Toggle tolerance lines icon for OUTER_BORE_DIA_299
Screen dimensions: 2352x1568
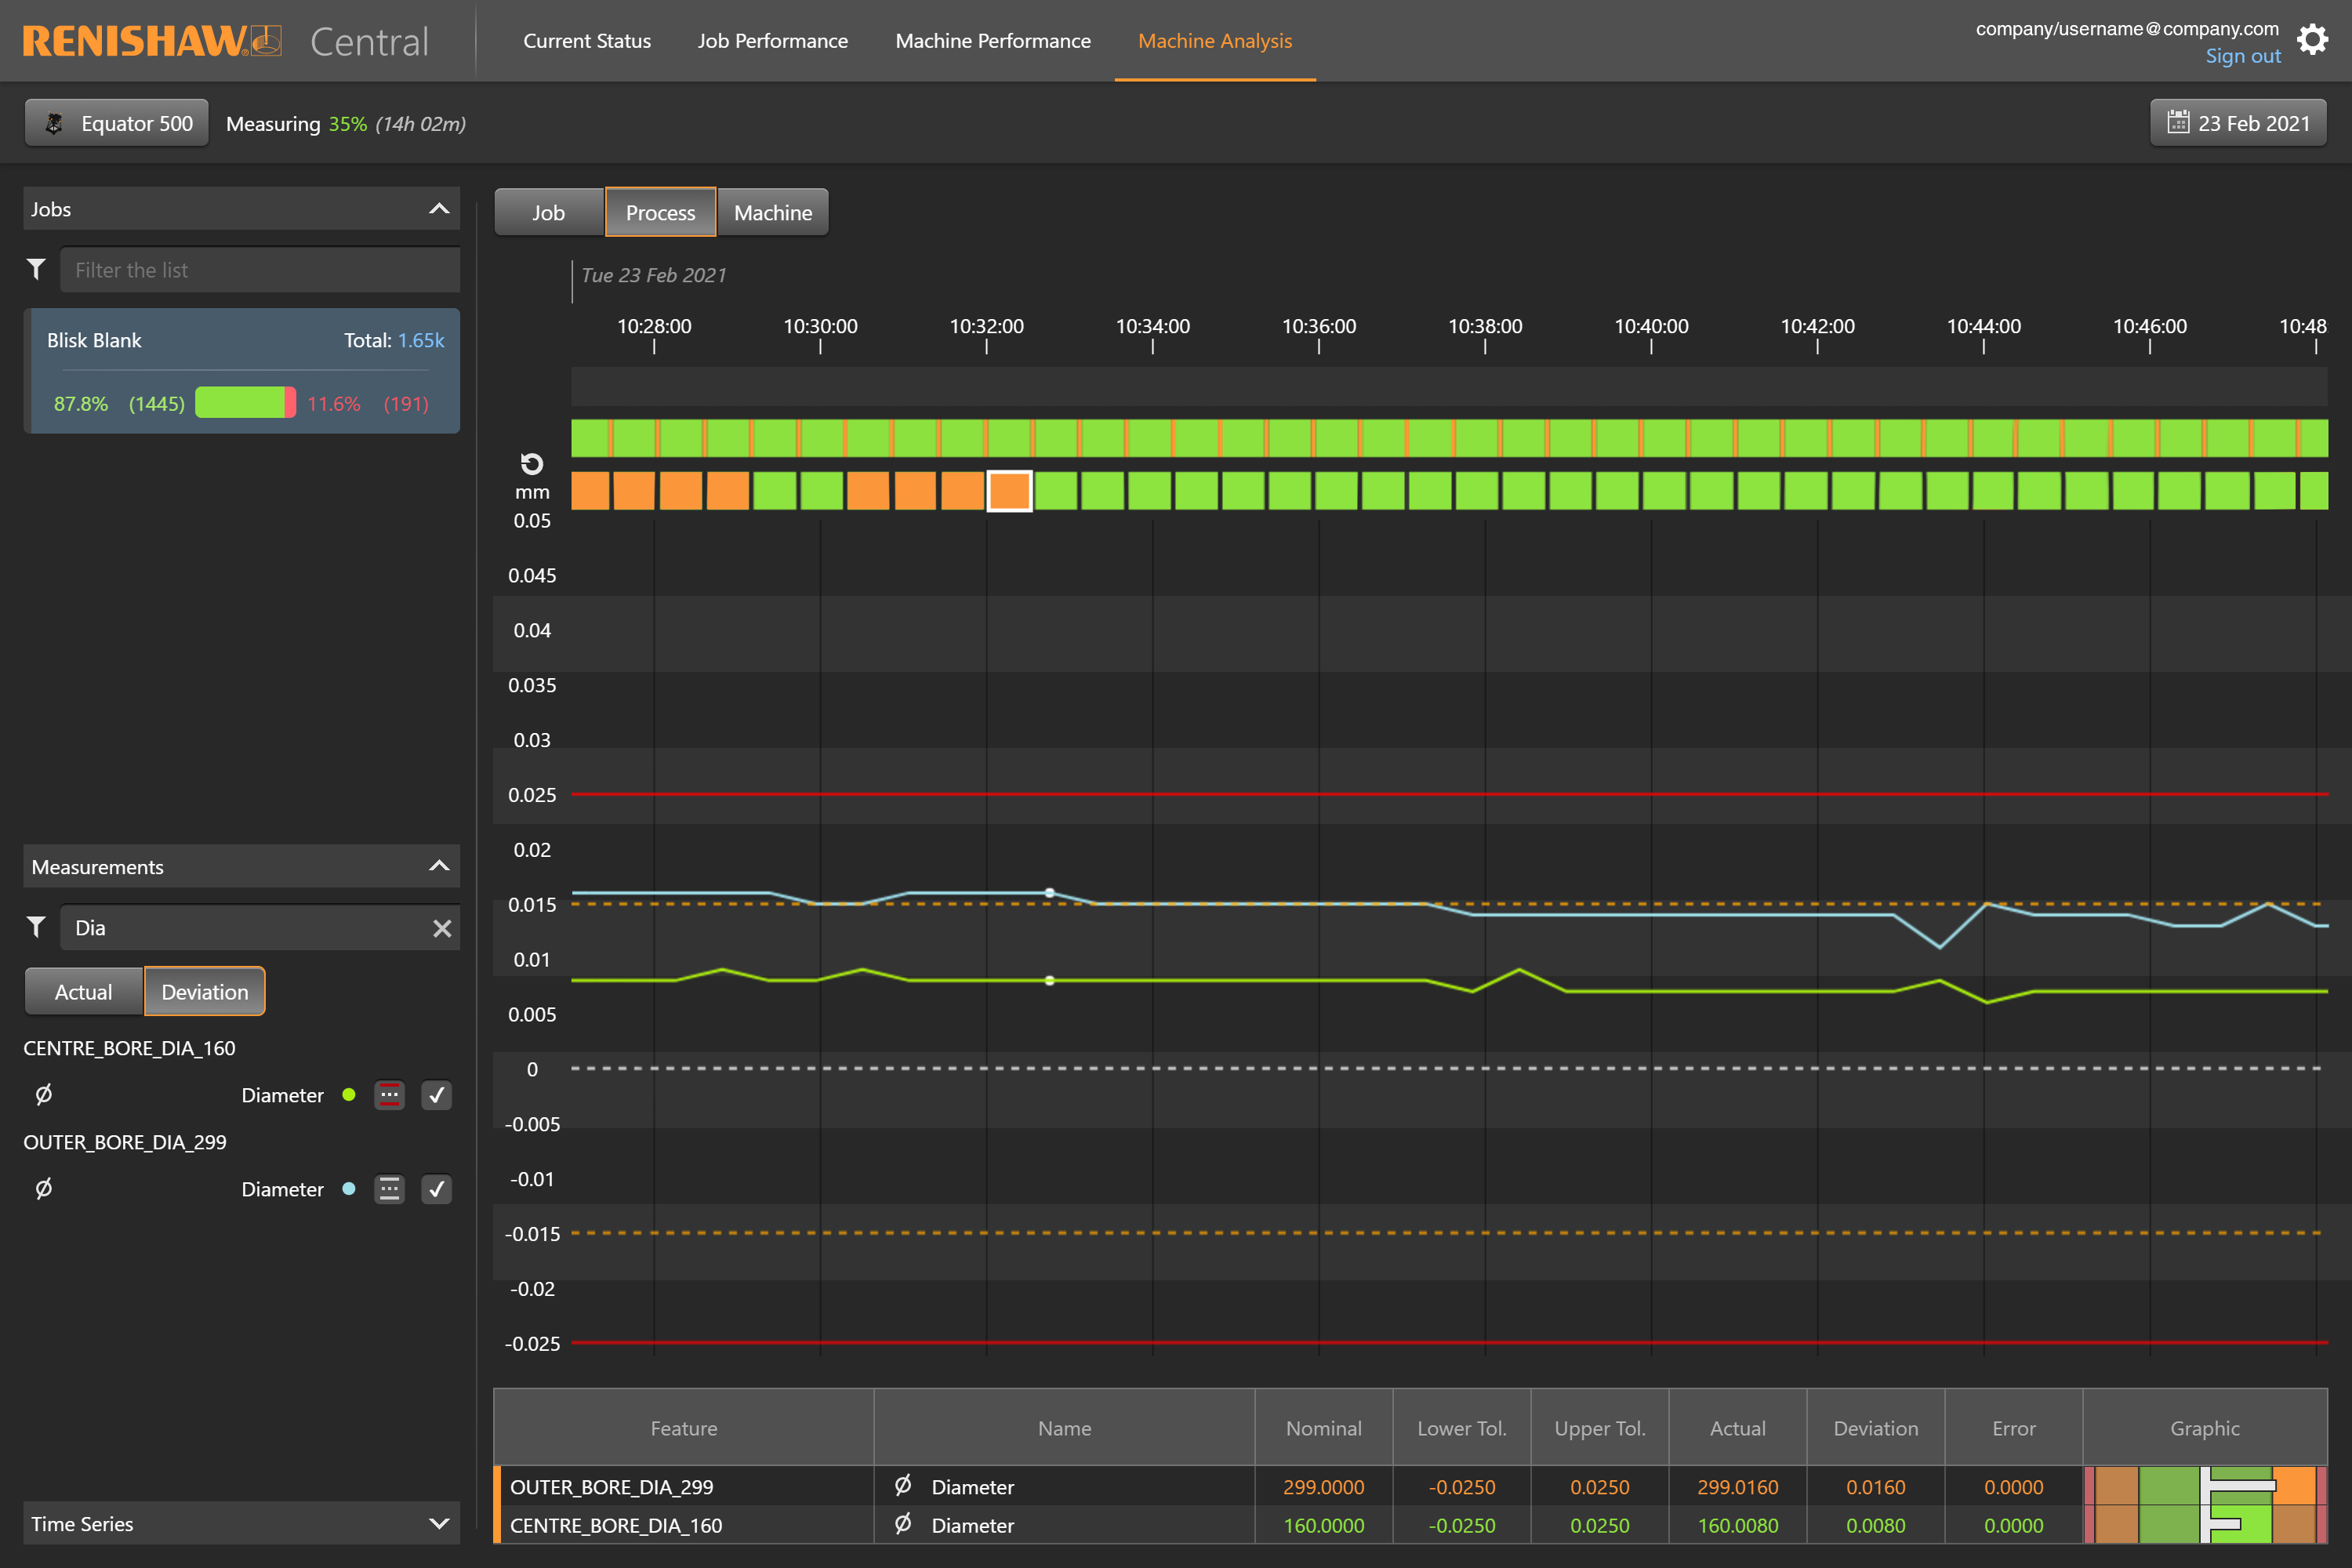pos(390,1189)
